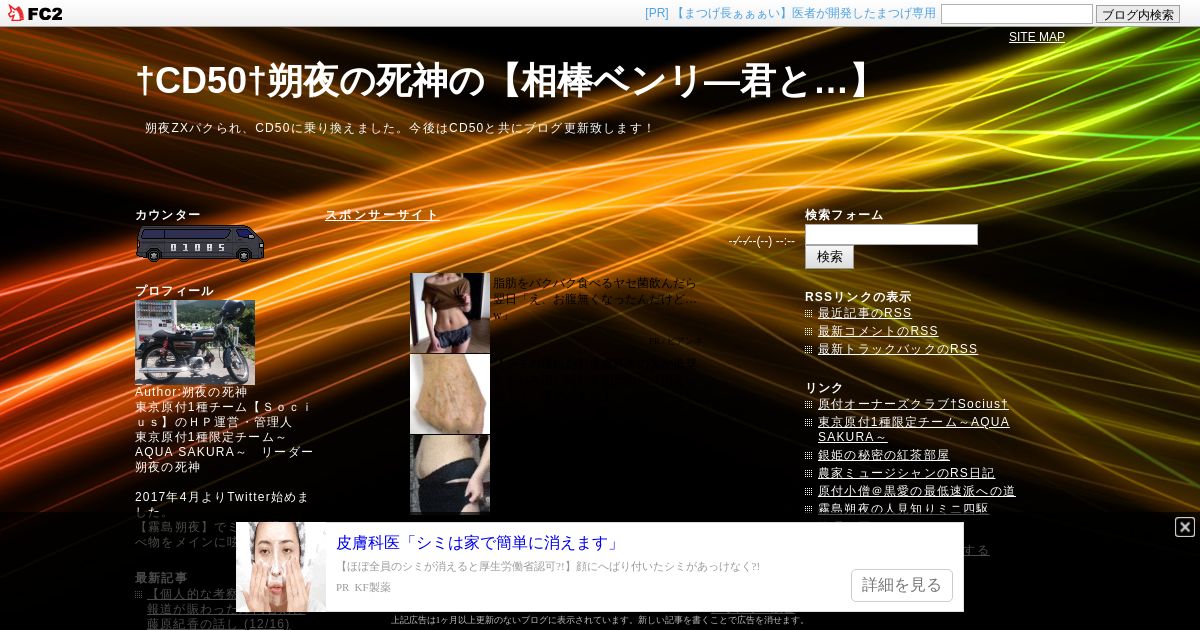Click the black shorts waist ad thumbnail
The height and width of the screenshot is (630, 1200).
click(x=450, y=474)
